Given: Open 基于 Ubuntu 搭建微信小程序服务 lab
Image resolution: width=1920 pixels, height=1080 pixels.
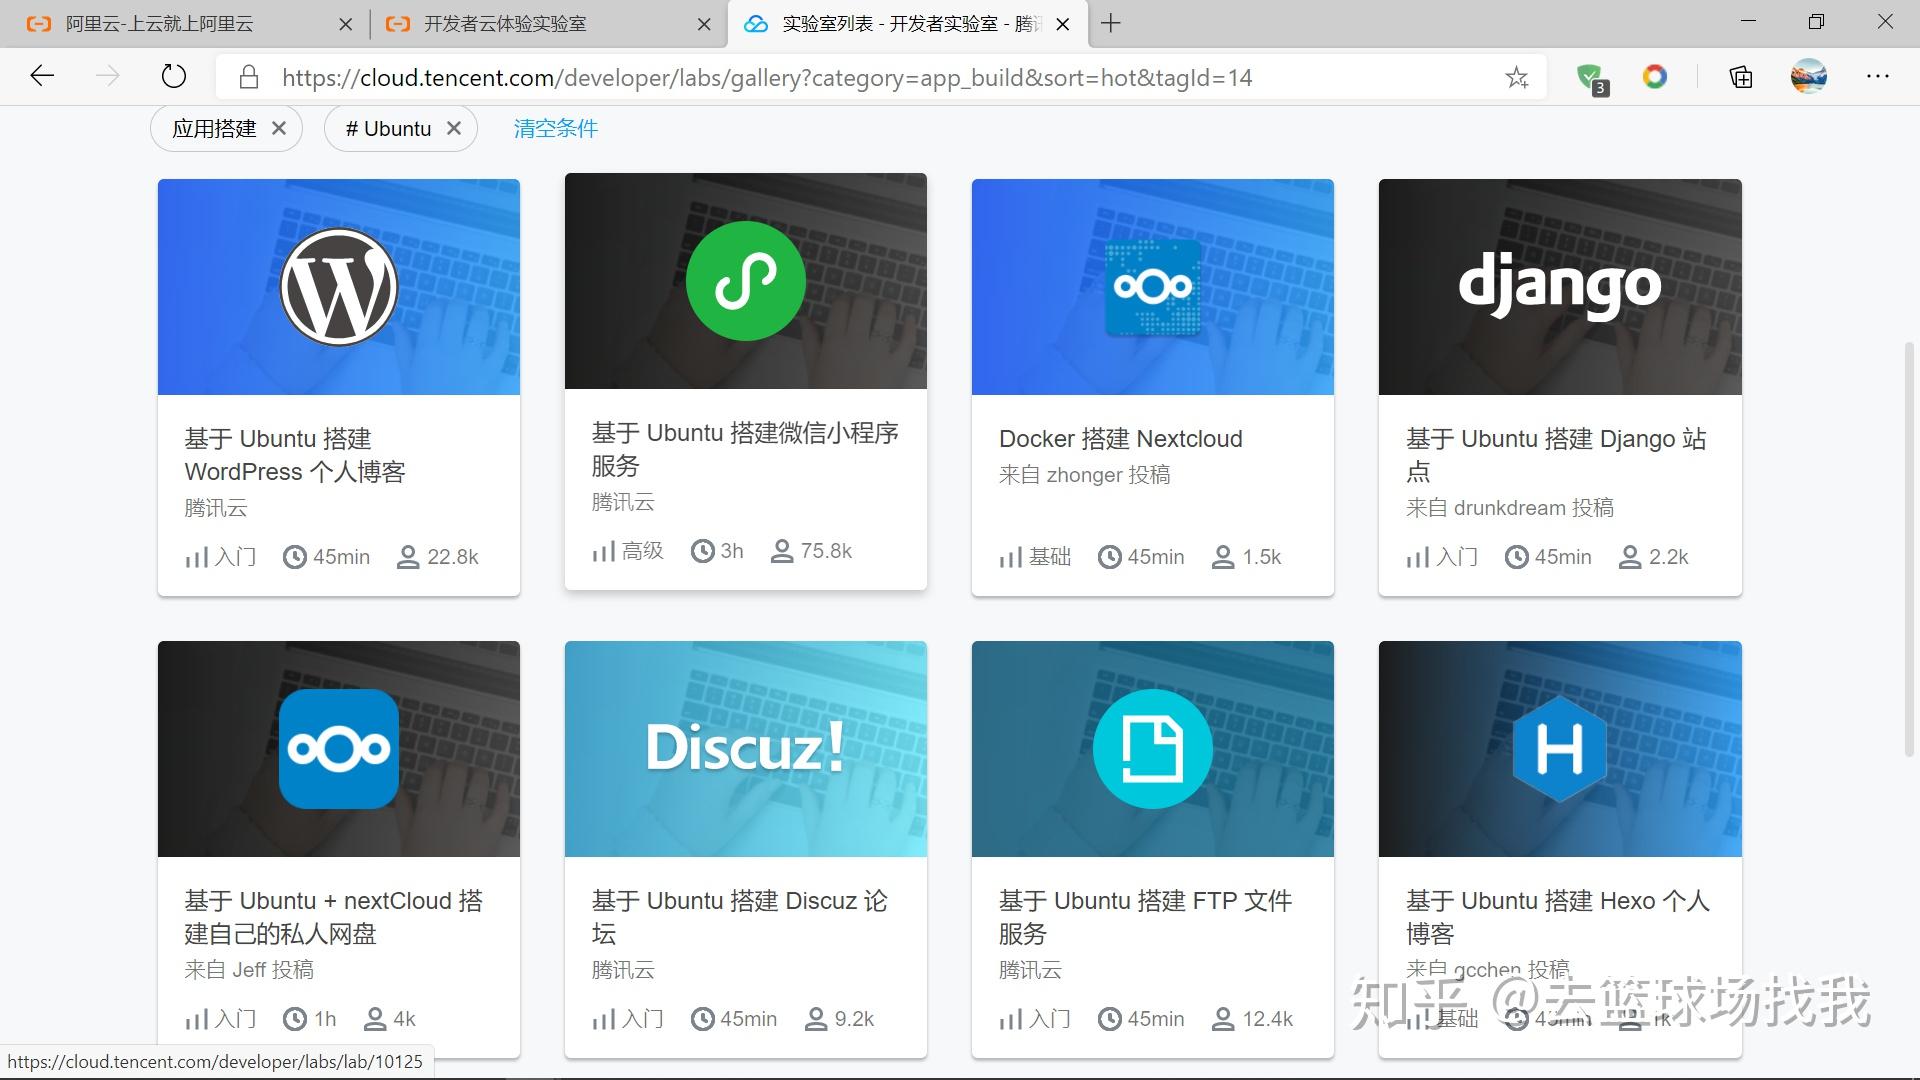Looking at the screenshot, I should point(745,449).
